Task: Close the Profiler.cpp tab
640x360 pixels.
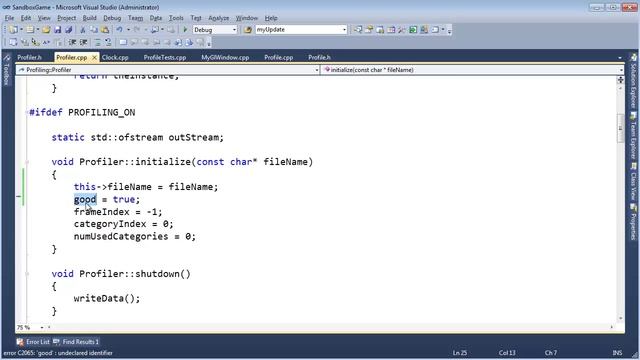Action: pos(94,58)
